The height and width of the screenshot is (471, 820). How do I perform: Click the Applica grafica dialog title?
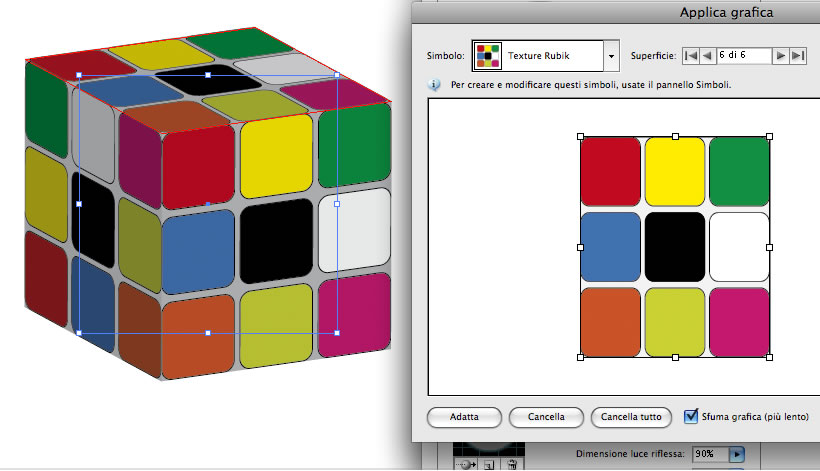726,13
